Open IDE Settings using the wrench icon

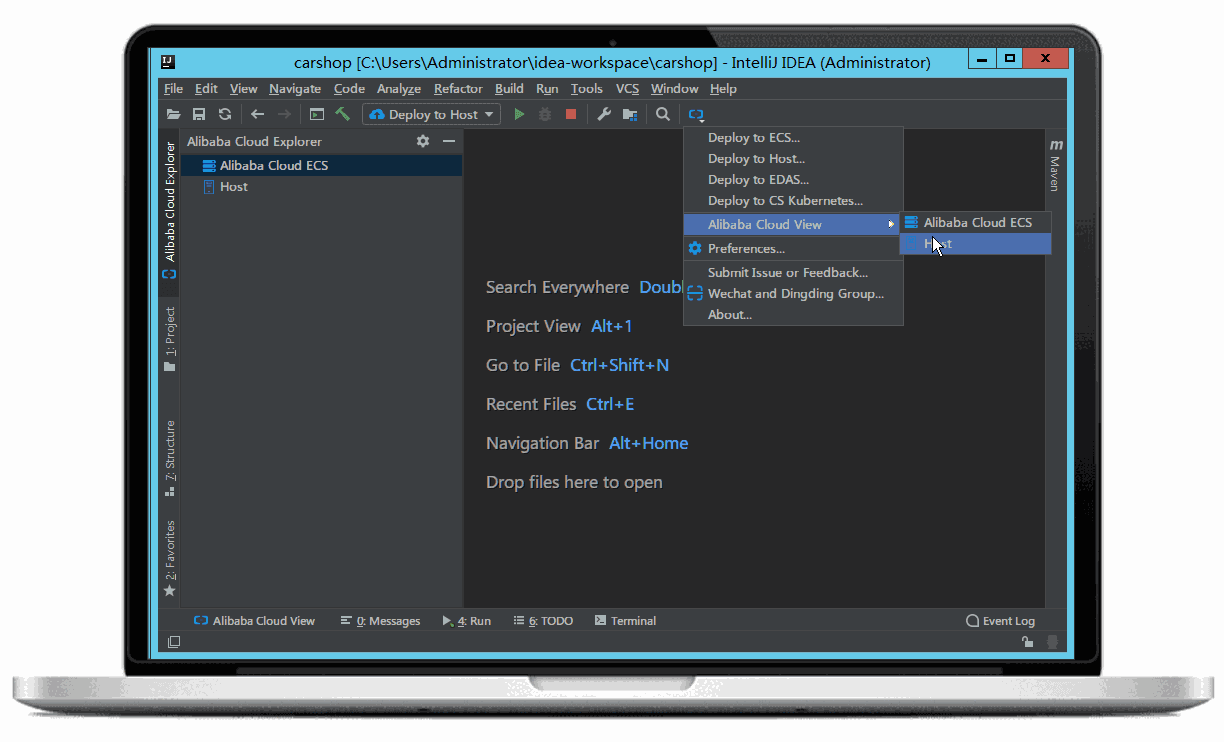tap(603, 114)
